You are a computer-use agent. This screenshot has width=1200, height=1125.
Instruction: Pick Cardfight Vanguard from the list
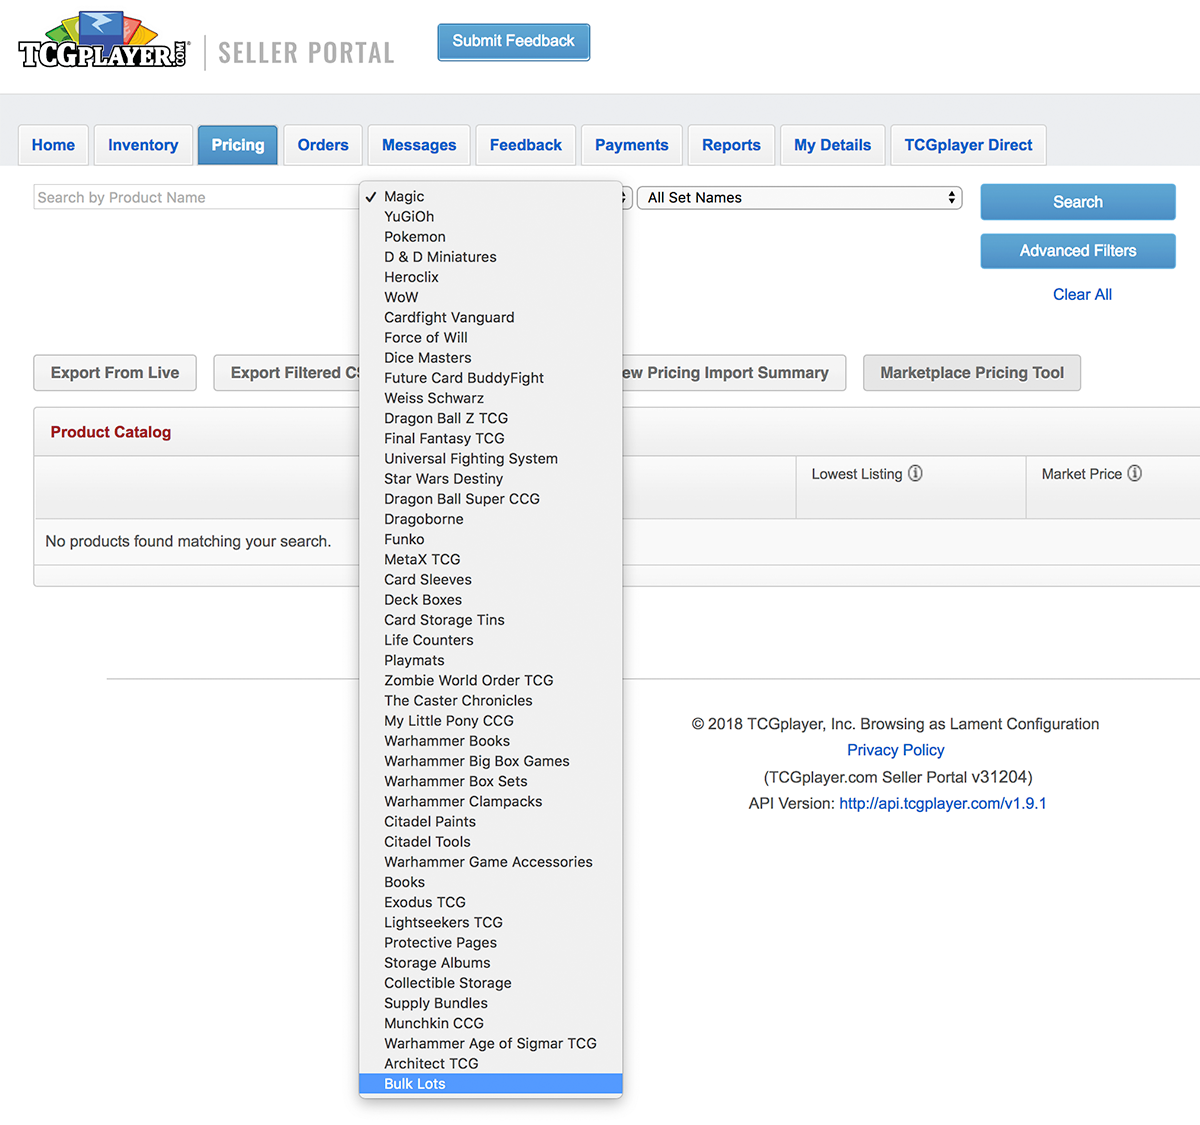coord(491,318)
